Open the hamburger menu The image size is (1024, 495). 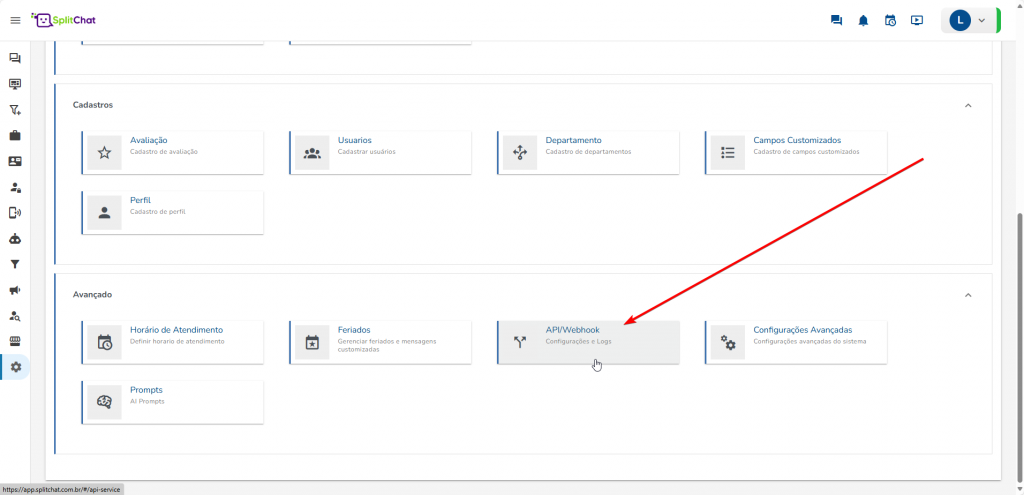15,20
